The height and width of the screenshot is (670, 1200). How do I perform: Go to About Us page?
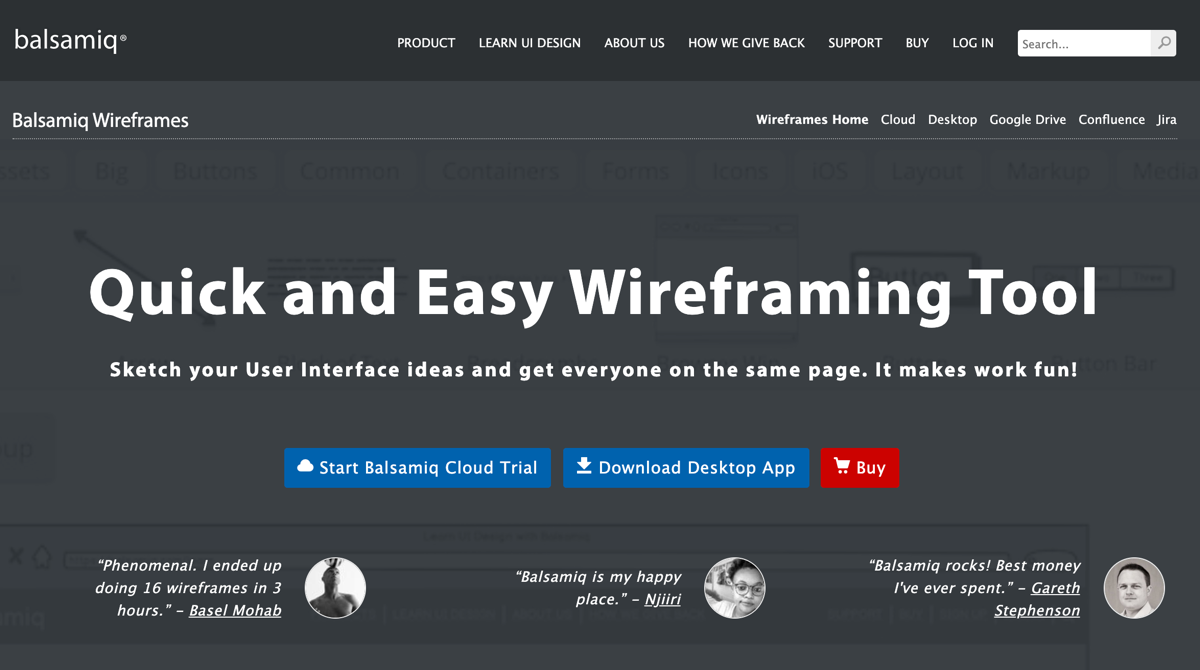(x=634, y=43)
